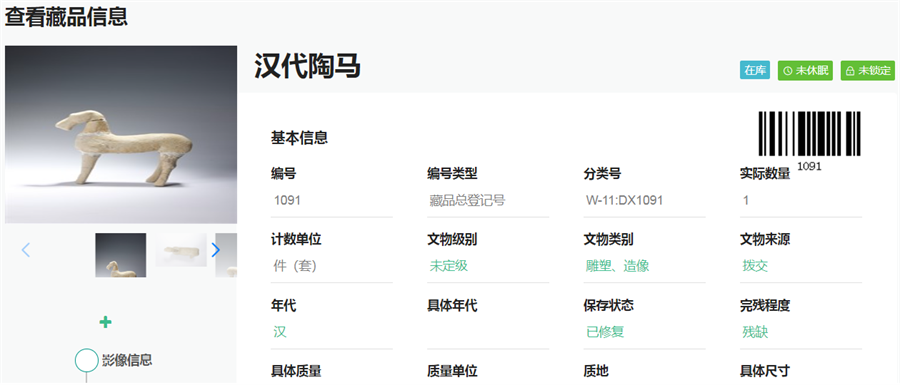
Task: Show previous image with left arrow
Action: (x=26, y=250)
